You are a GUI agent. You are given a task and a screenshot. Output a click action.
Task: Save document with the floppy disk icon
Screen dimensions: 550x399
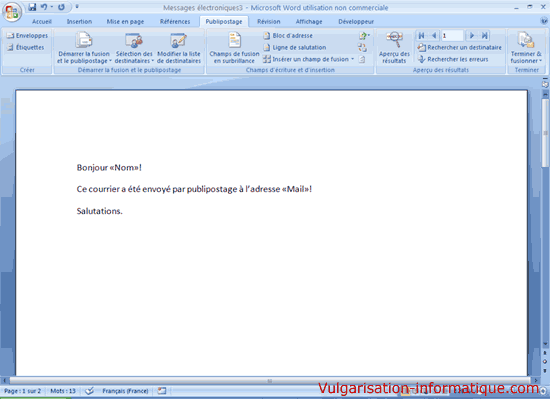[x=32, y=7]
